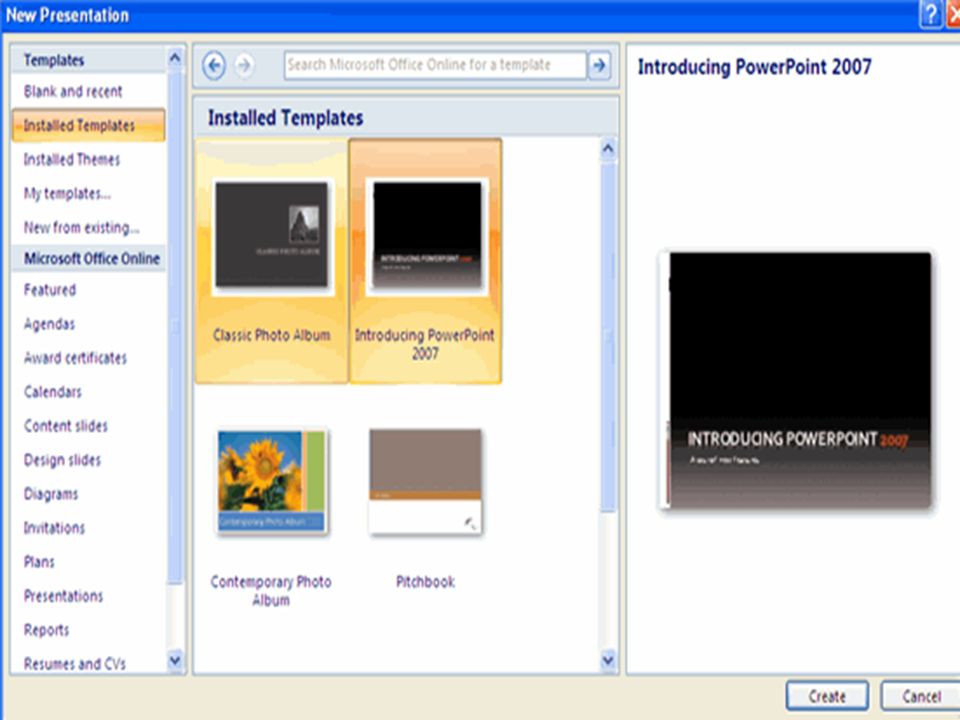Click the Create button

click(827, 697)
